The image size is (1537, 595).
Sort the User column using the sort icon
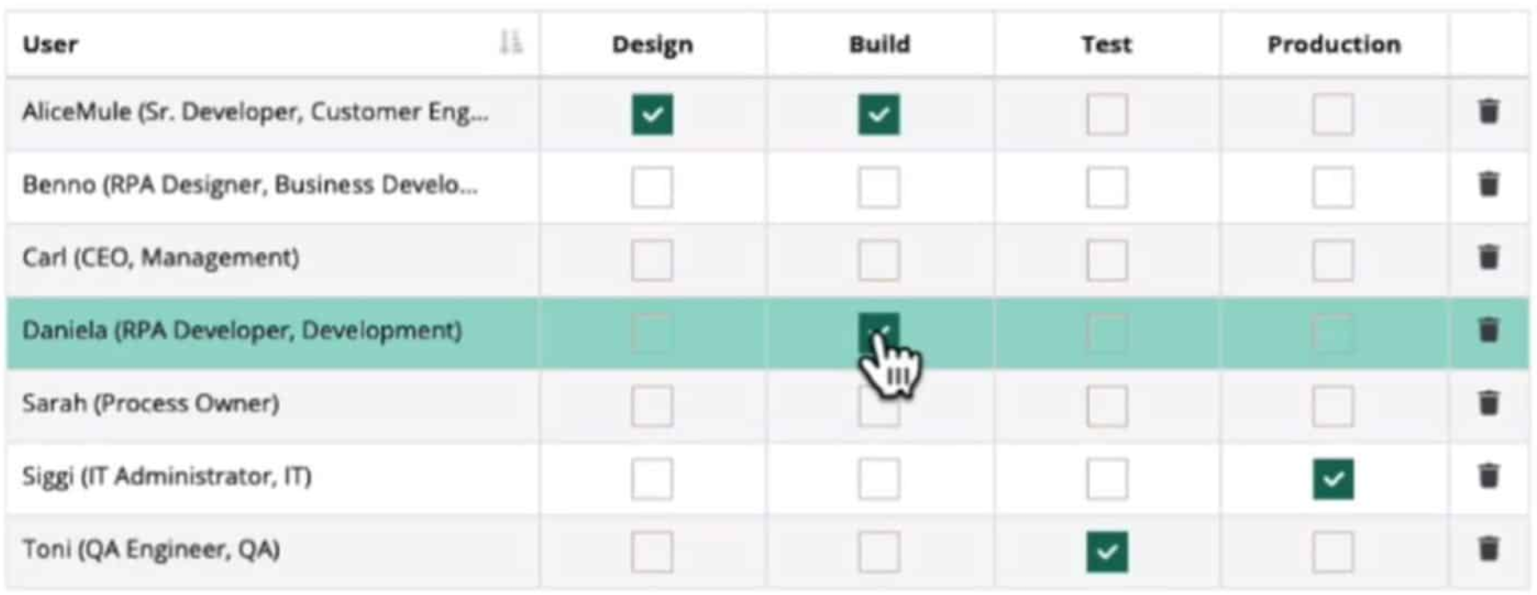coord(512,42)
